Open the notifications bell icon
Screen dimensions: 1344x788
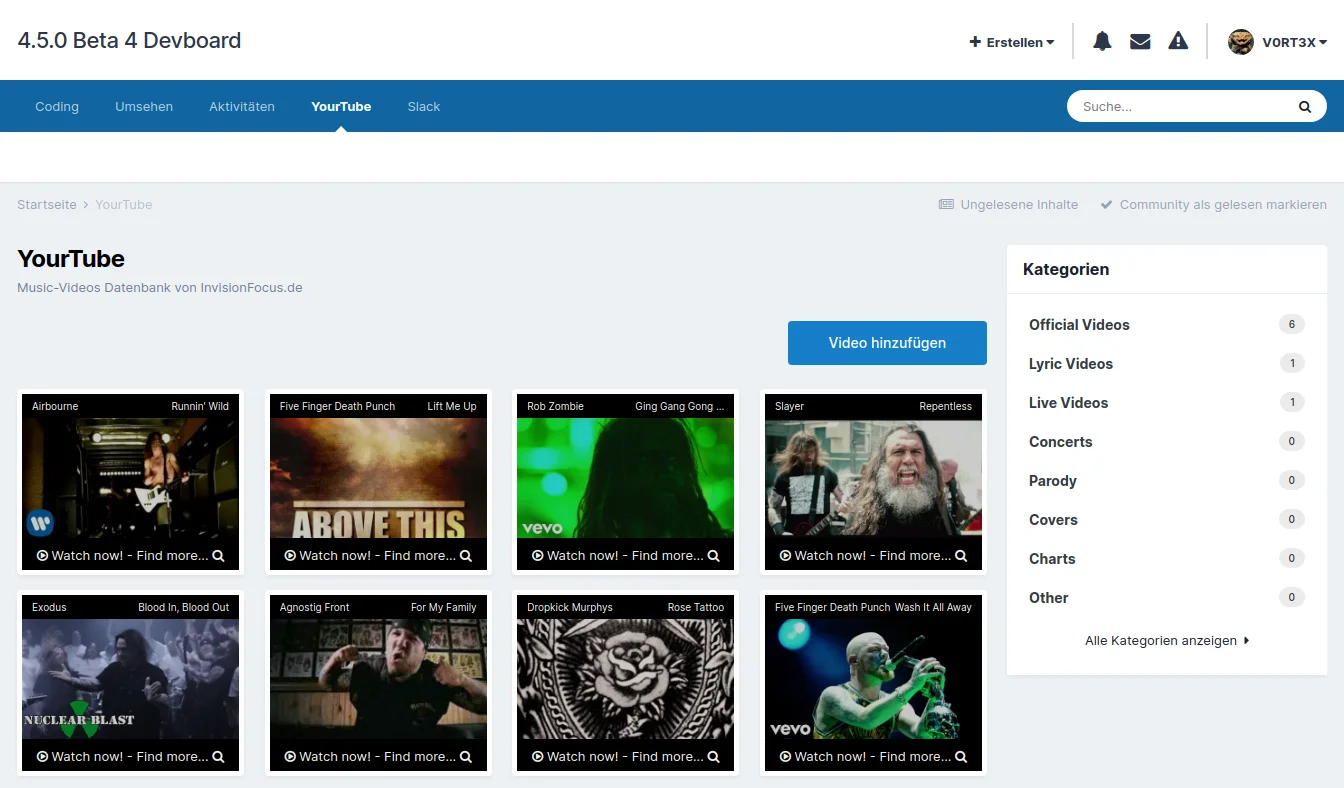click(1102, 41)
